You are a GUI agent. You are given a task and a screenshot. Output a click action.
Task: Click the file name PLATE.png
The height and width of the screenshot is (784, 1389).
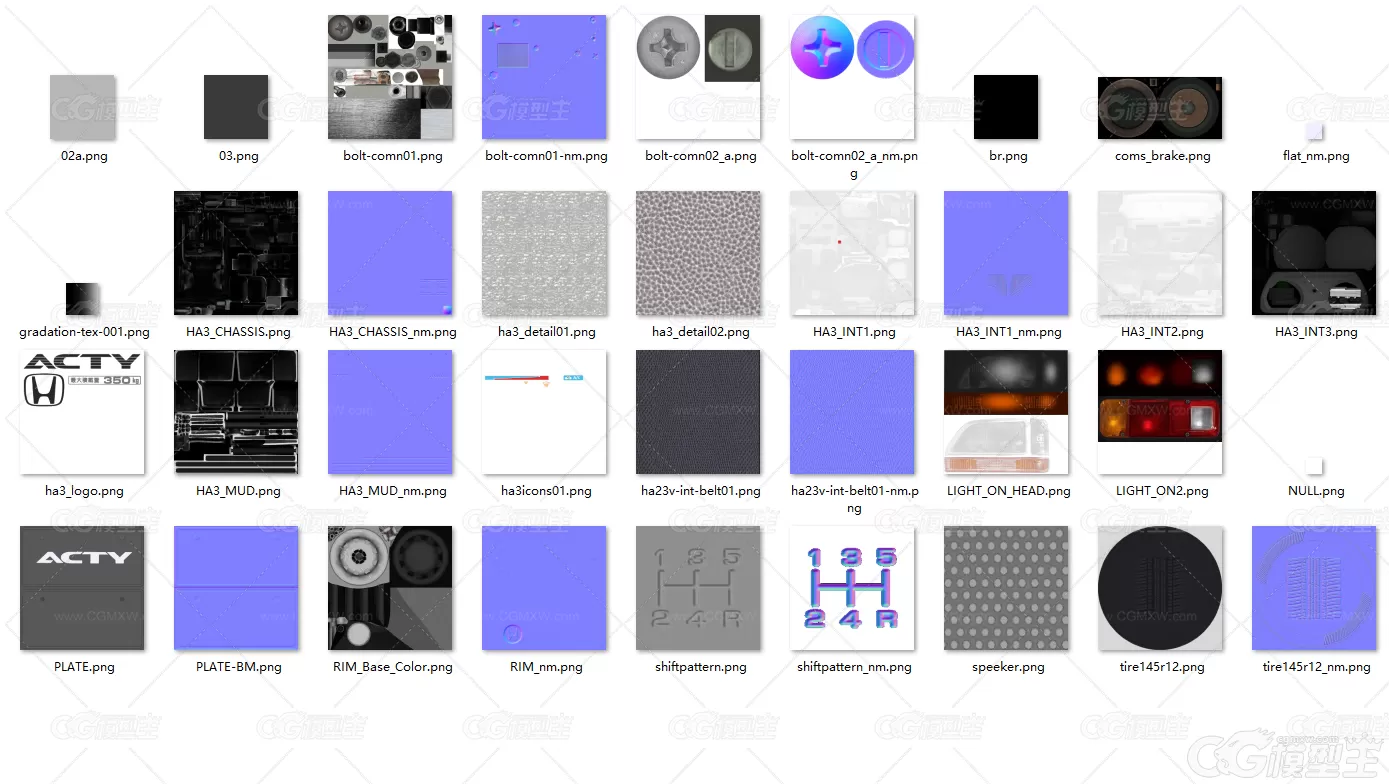84,667
